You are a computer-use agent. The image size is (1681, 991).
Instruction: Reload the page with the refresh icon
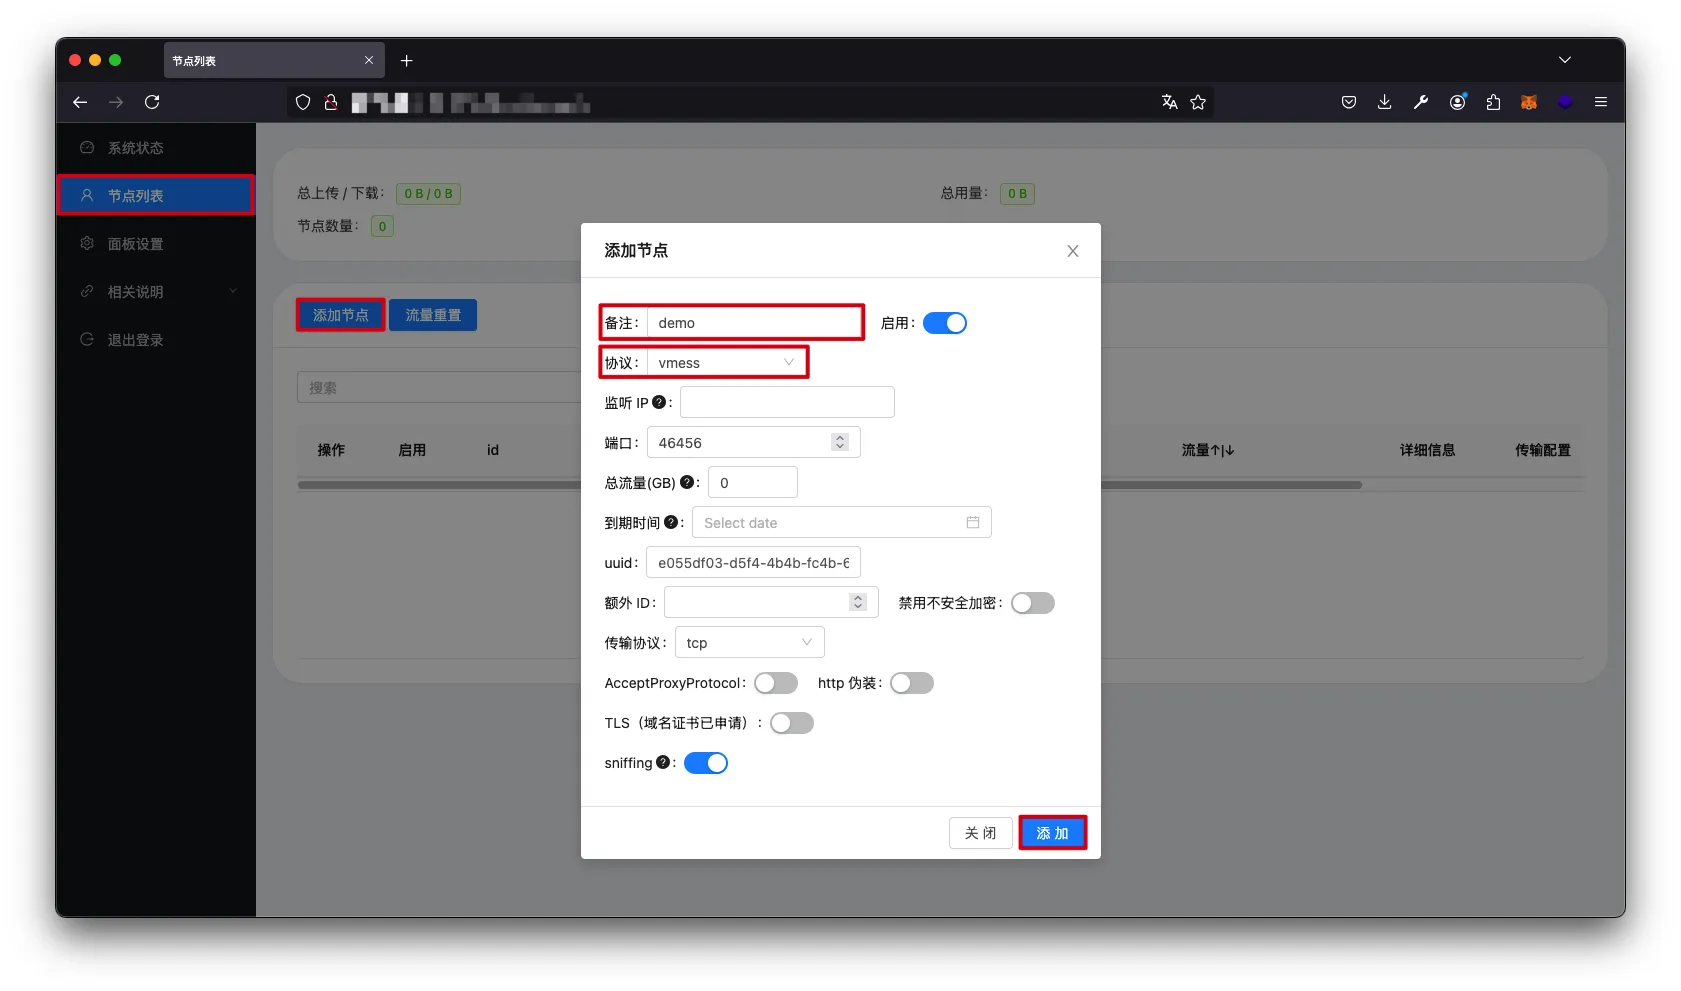point(152,102)
